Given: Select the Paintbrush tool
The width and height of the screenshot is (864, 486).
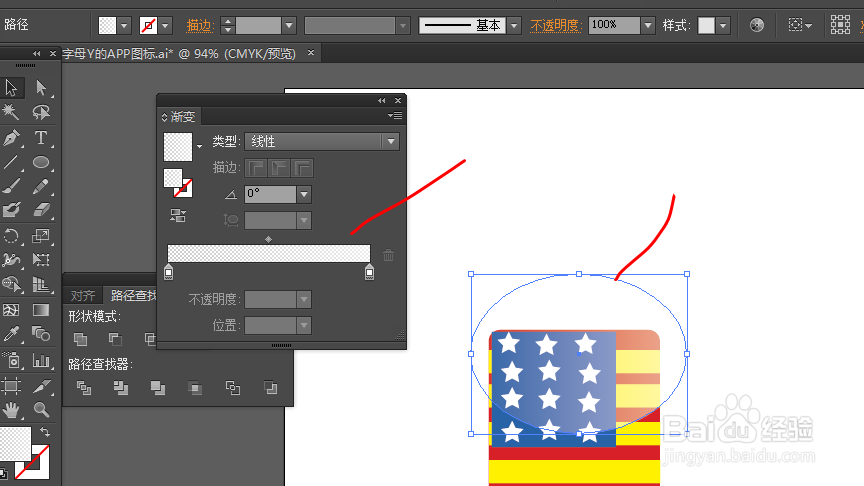Looking at the screenshot, I should (x=11, y=186).
